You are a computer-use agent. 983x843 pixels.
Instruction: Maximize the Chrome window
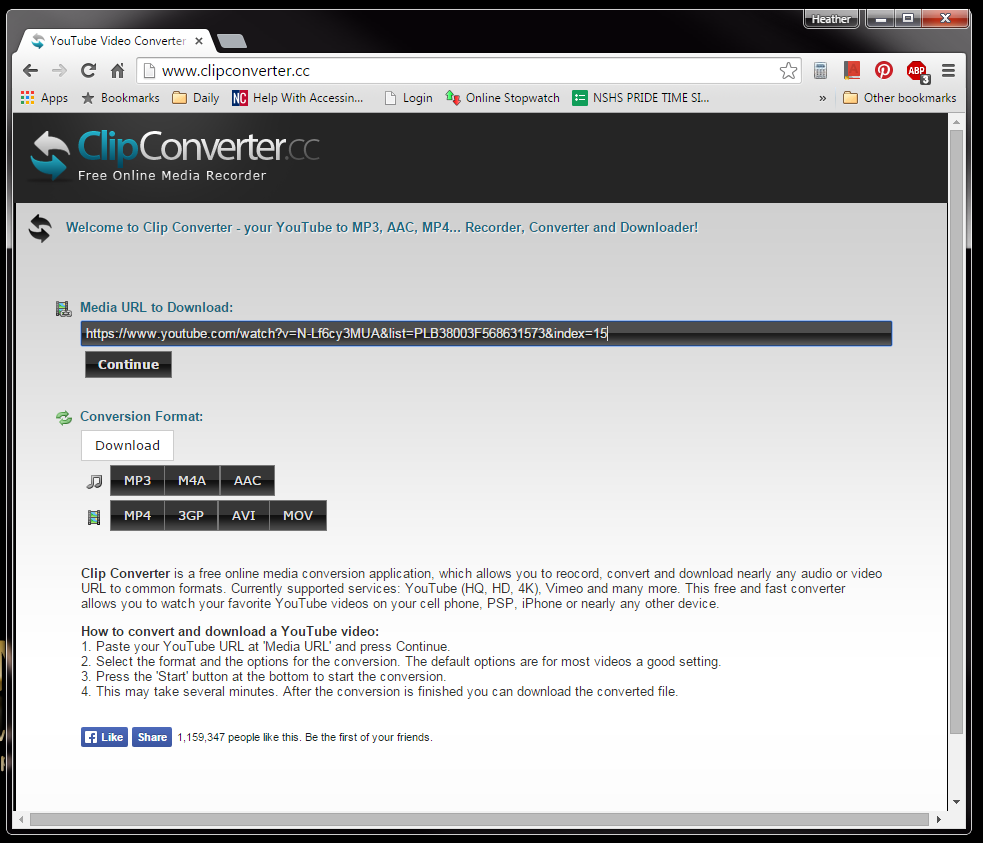pyautogui.click(x=907, y=19)
